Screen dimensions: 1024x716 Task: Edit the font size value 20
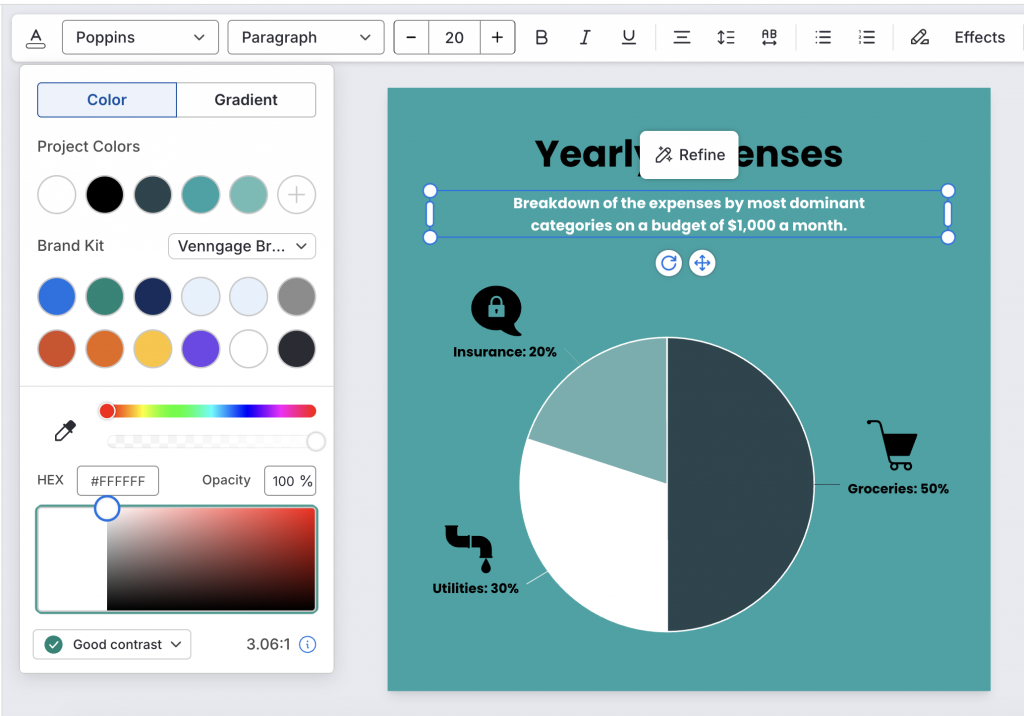click(x=455, y=37)
